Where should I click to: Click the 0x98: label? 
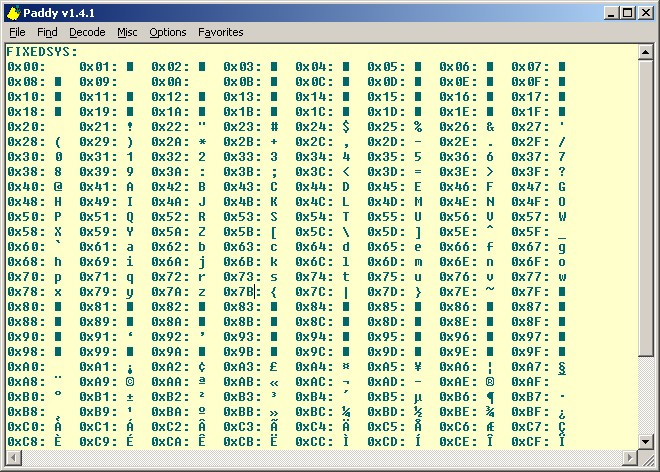(x=26, y=352)
